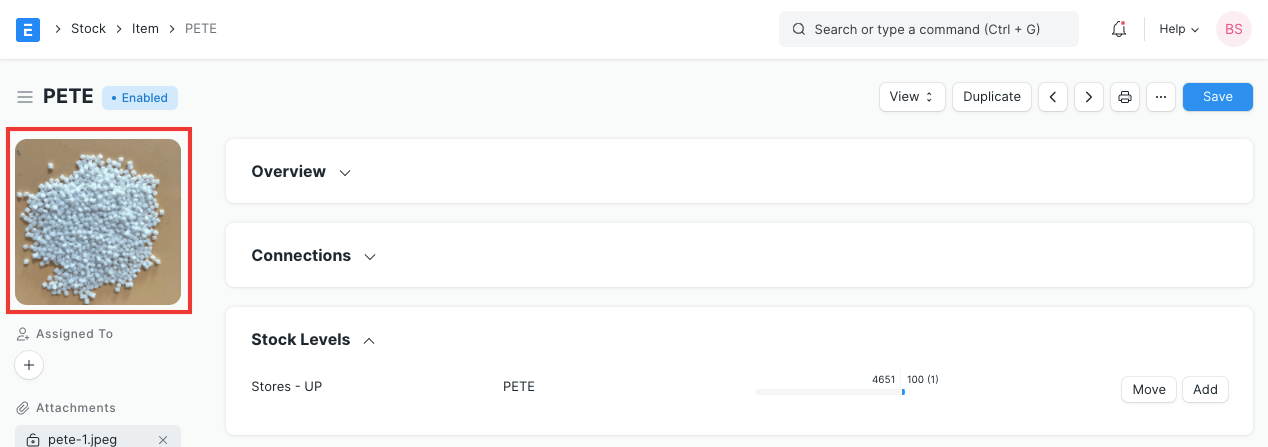This screenshot has width=1268, height=447.
Task: Add an assignee with the plus icon
Action: click(x=29, y=365)
